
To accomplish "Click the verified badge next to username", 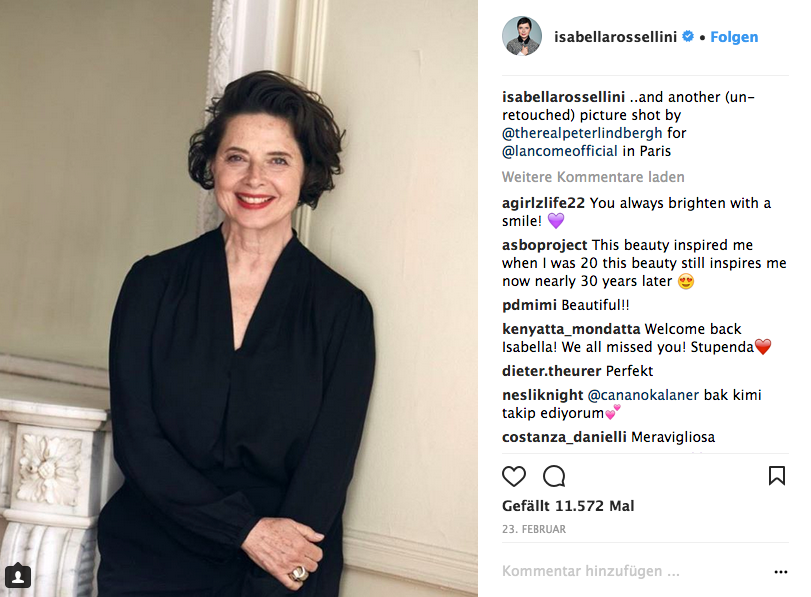I will (688, 36).
